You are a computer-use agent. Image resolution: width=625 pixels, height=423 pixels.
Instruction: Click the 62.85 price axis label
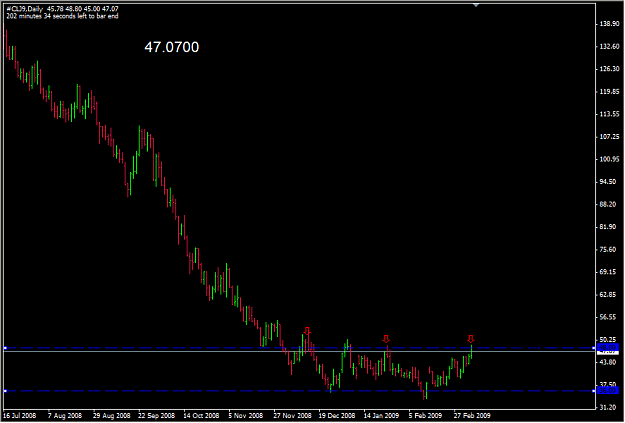[x=608, y=295]
